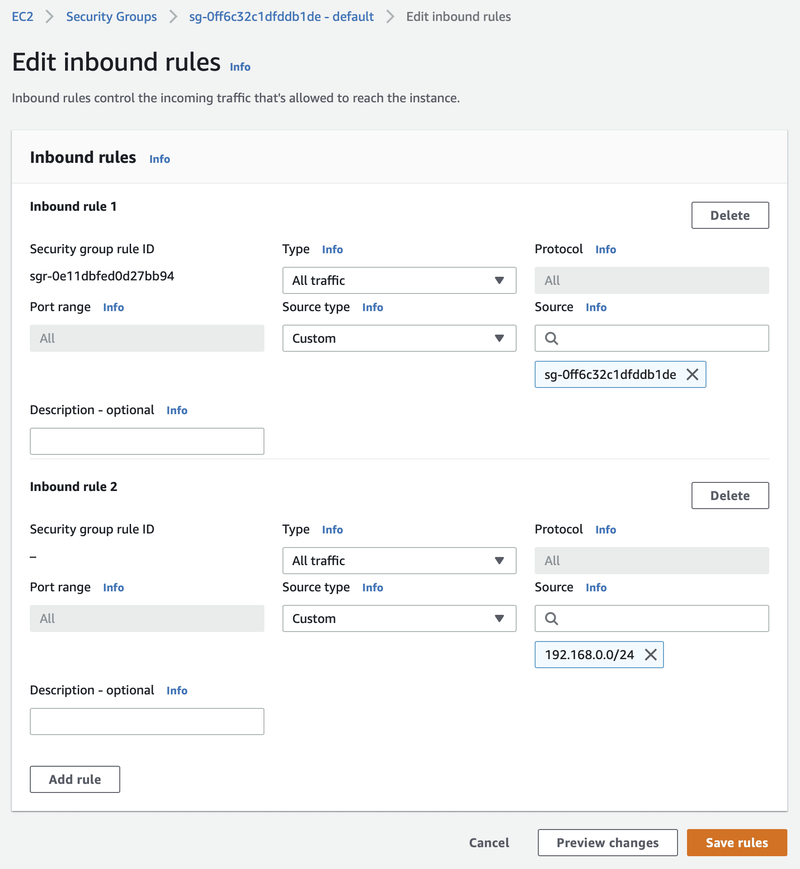Remove the sg-0ff6c32c1dfddb1de source tag

(692, 375)
